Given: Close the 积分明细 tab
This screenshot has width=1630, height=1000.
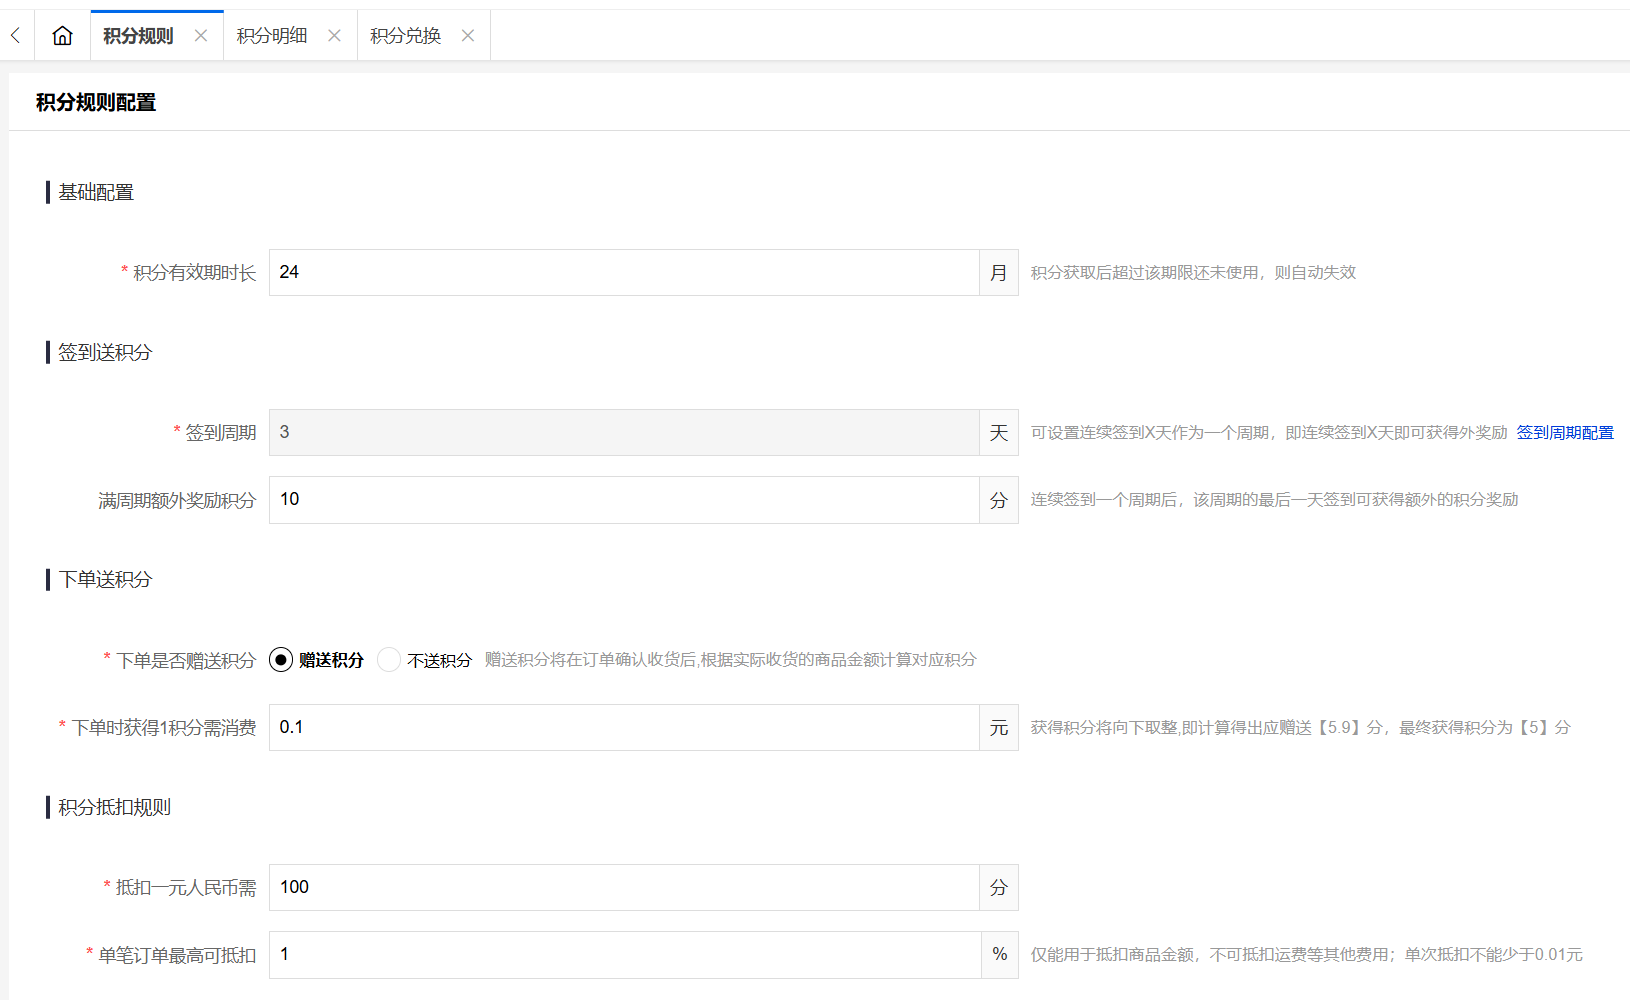Looking at the screenshot, I should (x=334, y=36).
